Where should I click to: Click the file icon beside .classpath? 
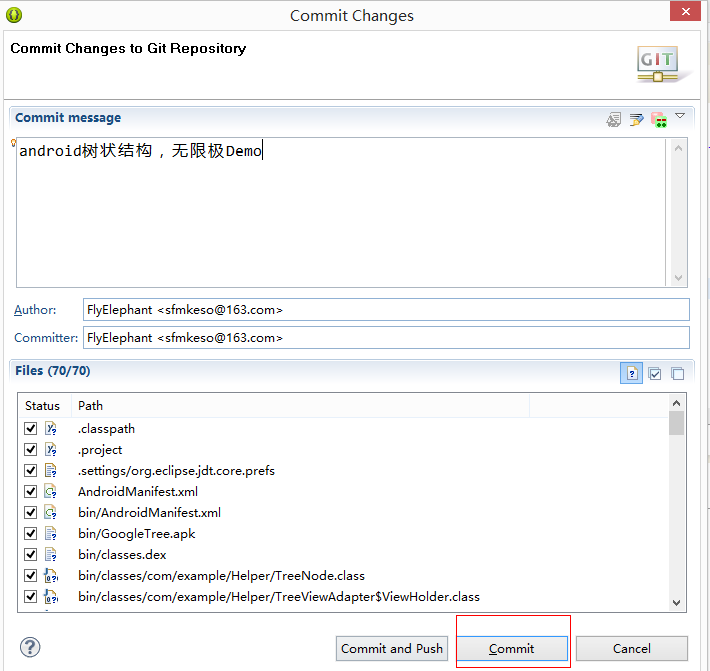[x=51, y=428]
